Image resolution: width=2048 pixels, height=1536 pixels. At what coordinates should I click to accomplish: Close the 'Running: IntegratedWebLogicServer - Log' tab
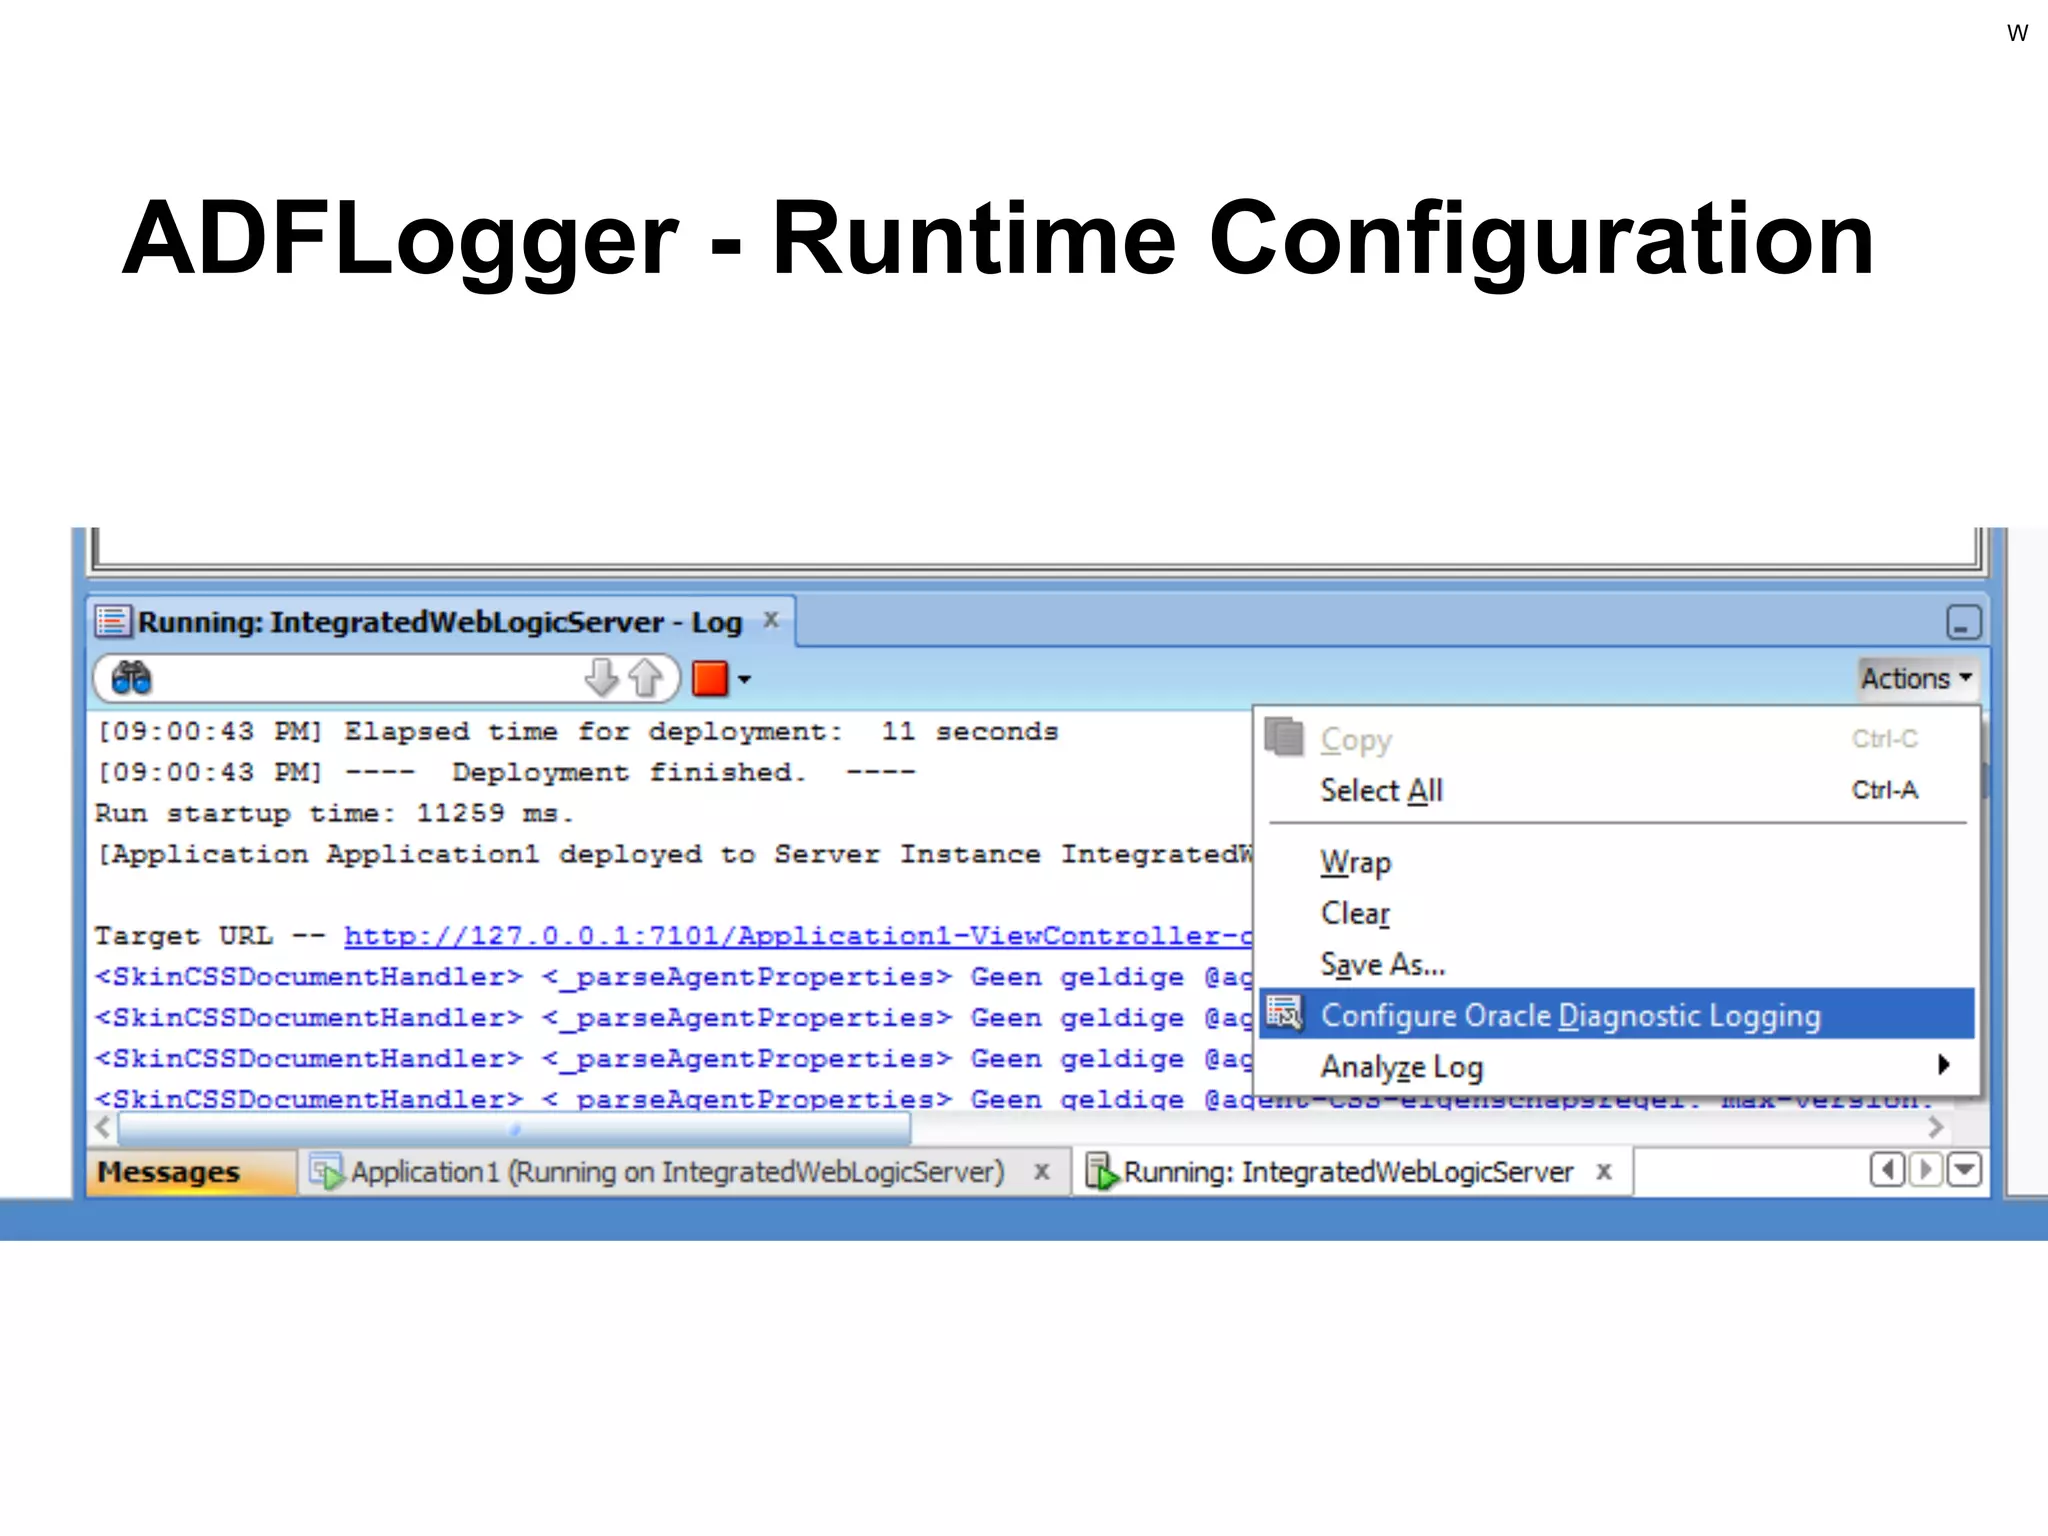pos(771,619)
